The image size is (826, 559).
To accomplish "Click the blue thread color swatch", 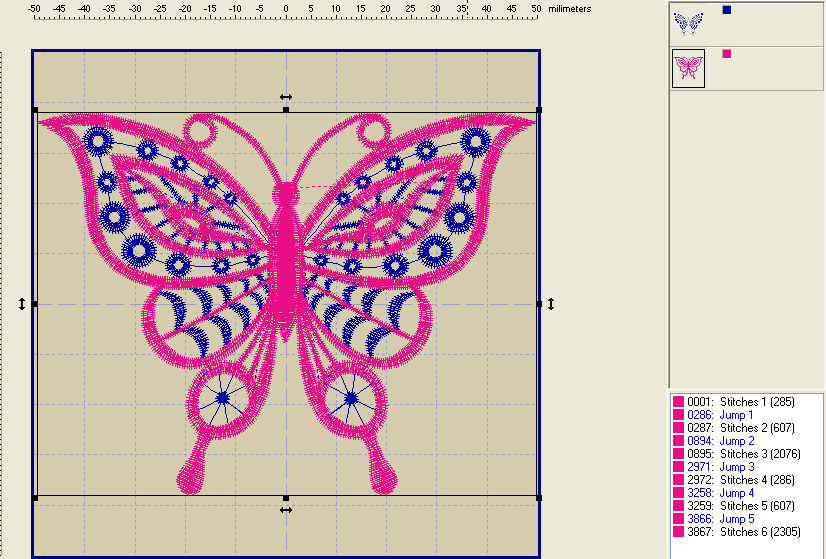I will coord(727,10).
